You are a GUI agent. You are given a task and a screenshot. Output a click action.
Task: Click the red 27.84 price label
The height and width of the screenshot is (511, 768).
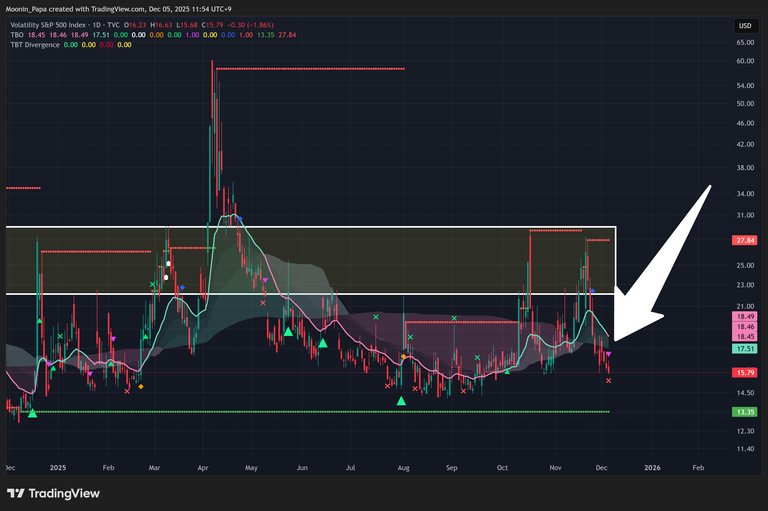coord(744,240)
